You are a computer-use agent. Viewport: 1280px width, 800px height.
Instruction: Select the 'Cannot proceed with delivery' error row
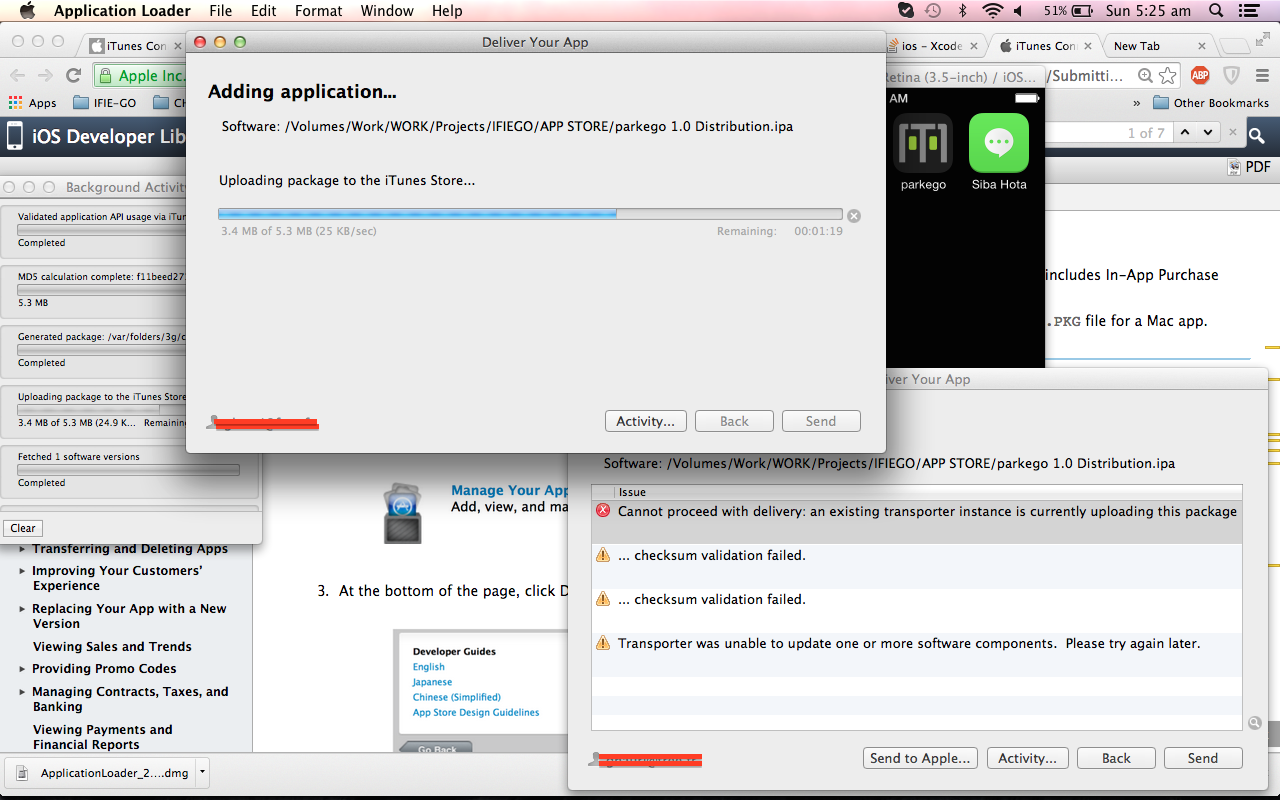pos(917,522)
